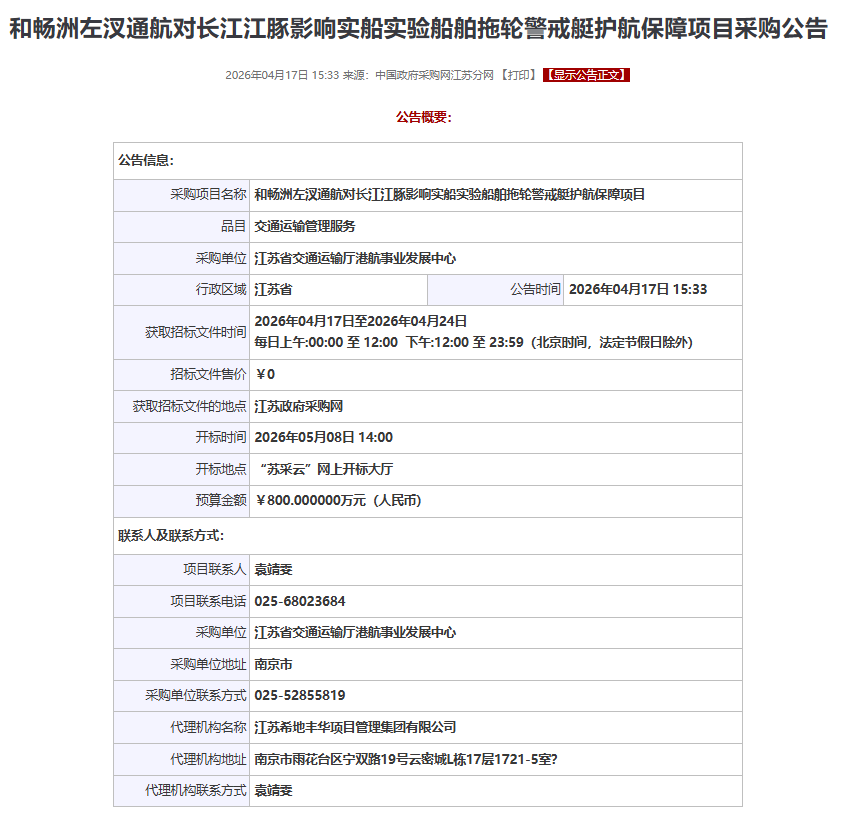Click the source 中国政府采购网江苏分网 text
This screenshot has height=830, width=868.
pyautogui.click(x=434, y=75)
